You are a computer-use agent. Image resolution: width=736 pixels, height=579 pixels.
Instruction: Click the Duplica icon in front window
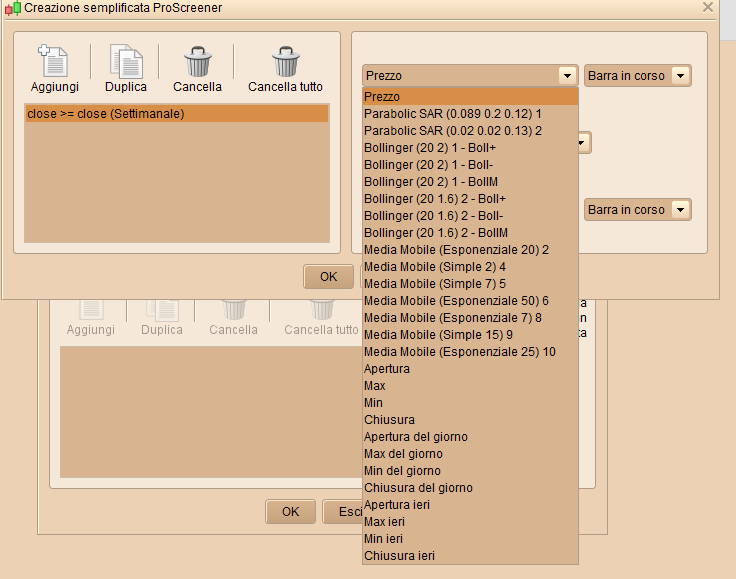click(126, 61)
